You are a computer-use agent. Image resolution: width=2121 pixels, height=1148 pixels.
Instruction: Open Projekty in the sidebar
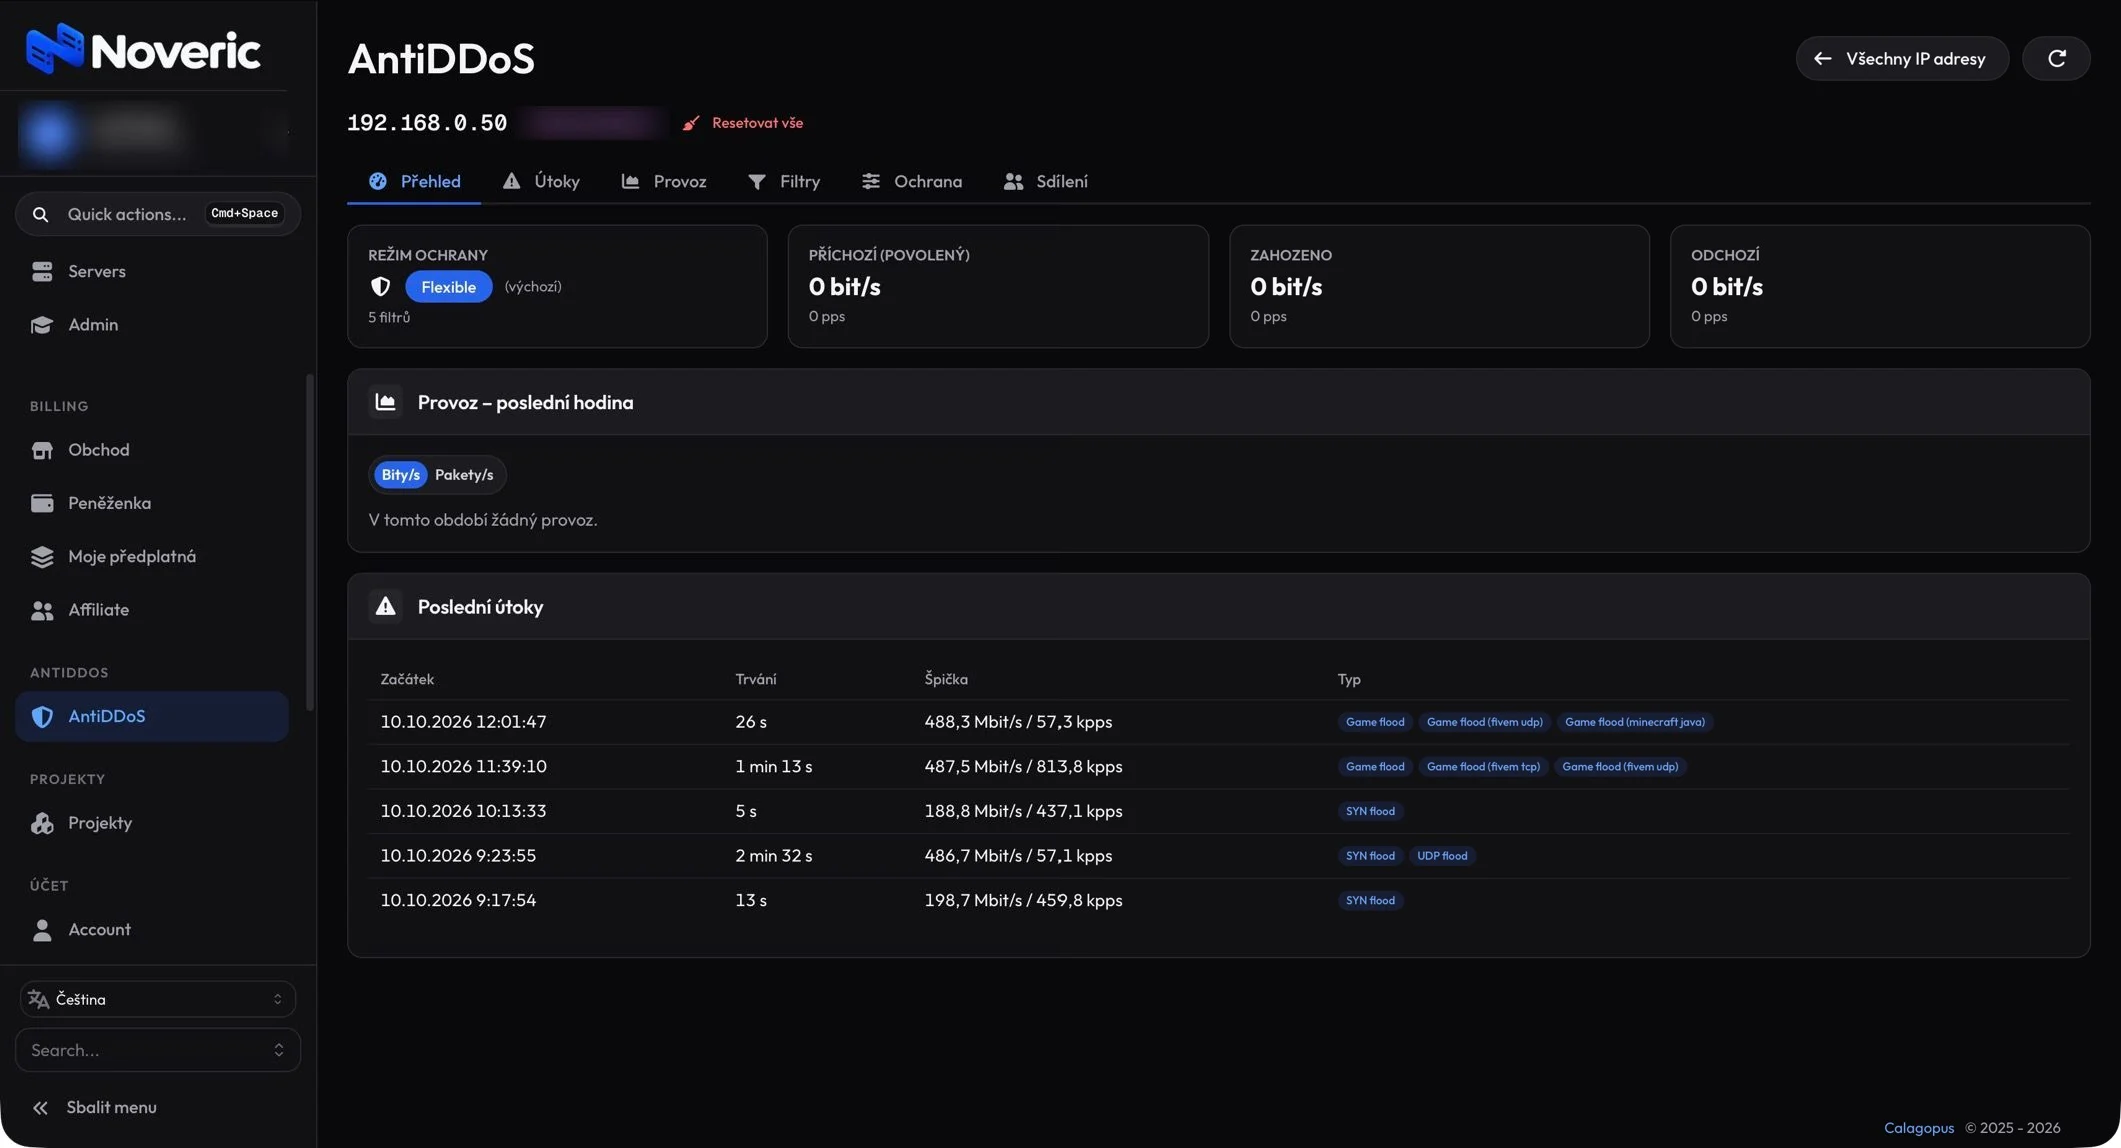(x=152, y=823)
